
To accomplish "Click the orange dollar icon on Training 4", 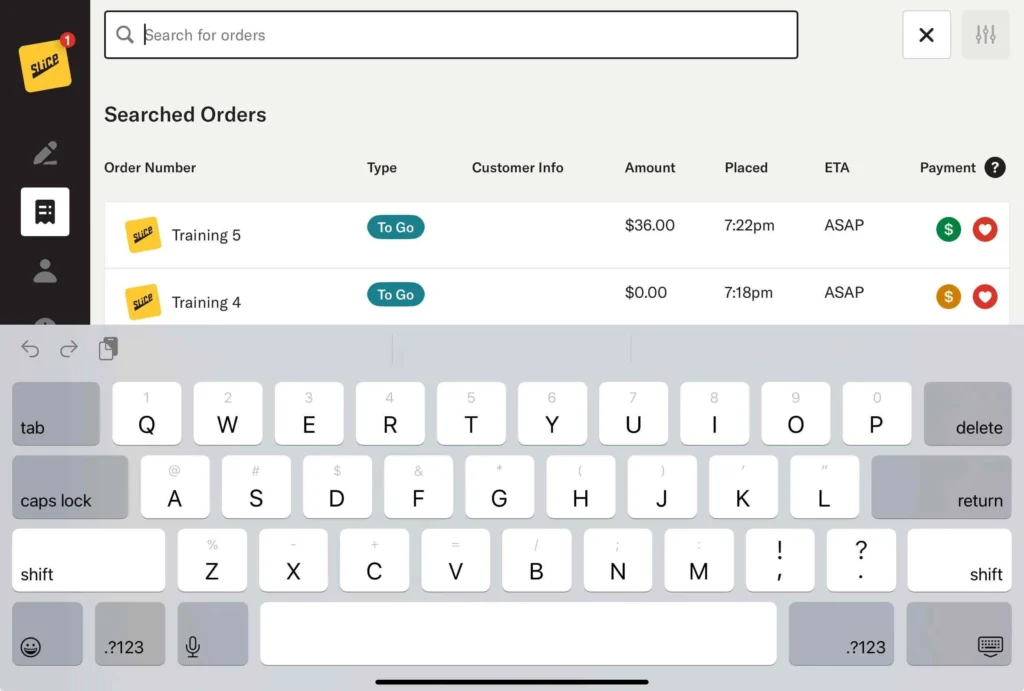I will (948, 297).
